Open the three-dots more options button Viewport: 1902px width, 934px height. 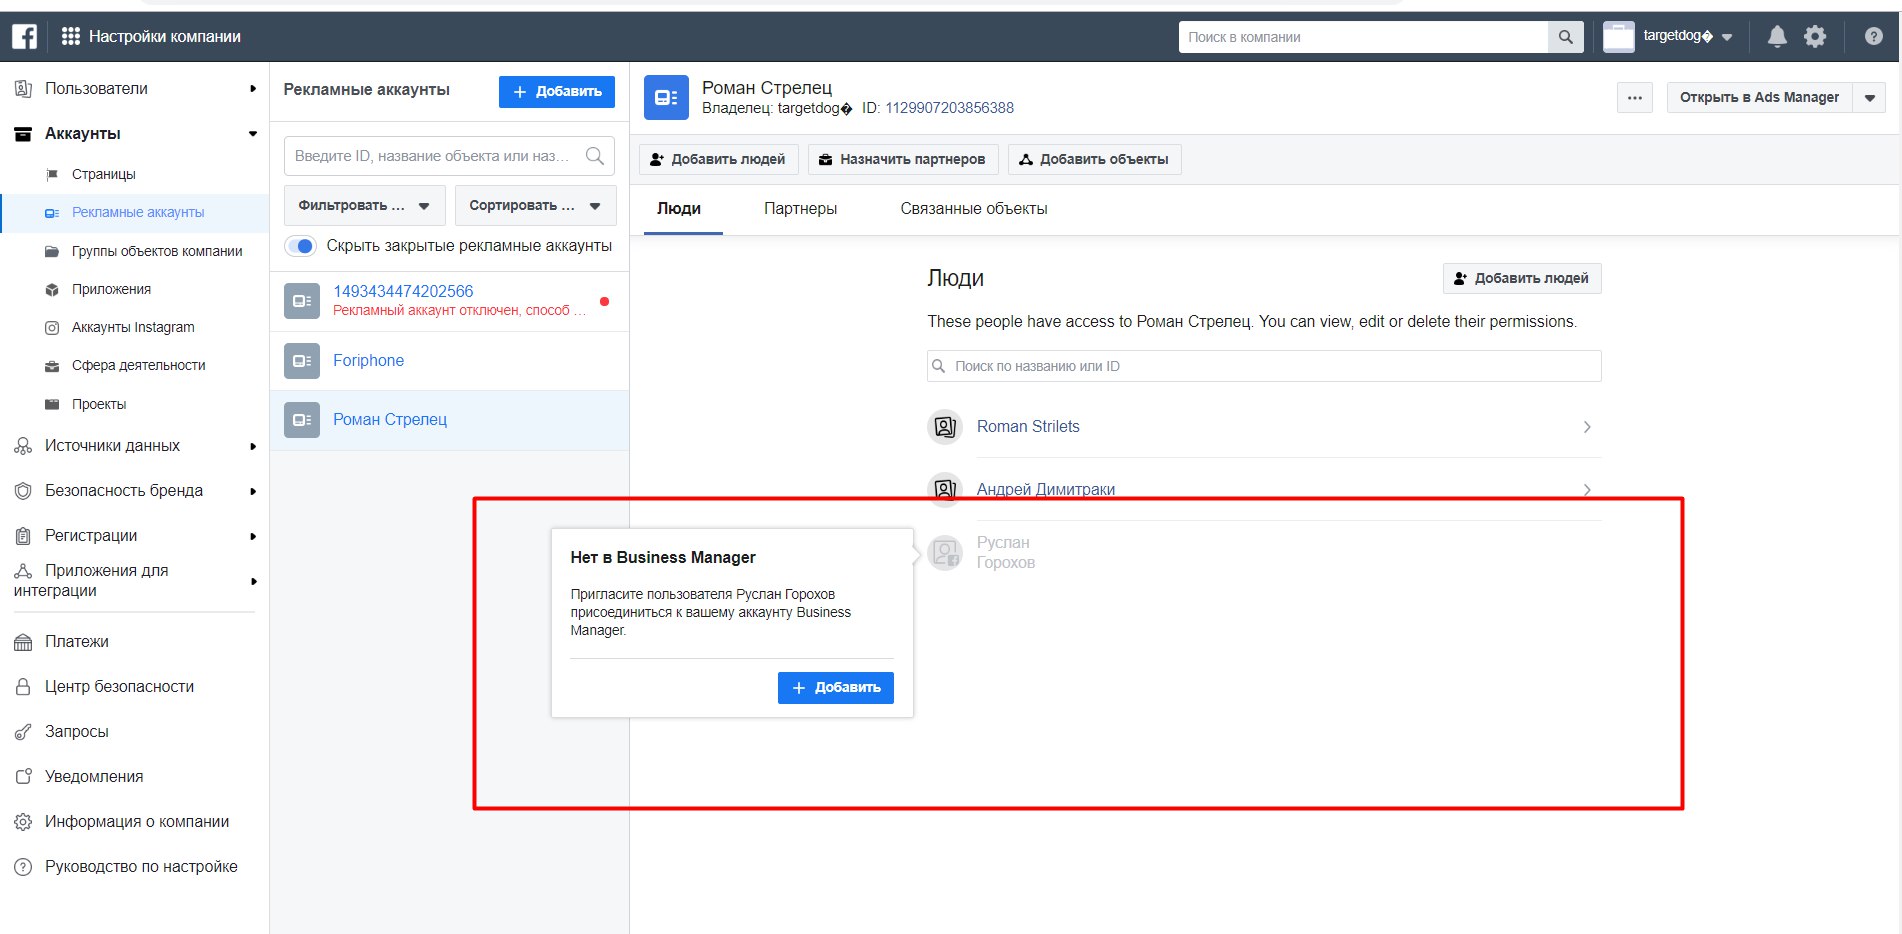point(1635,98)
